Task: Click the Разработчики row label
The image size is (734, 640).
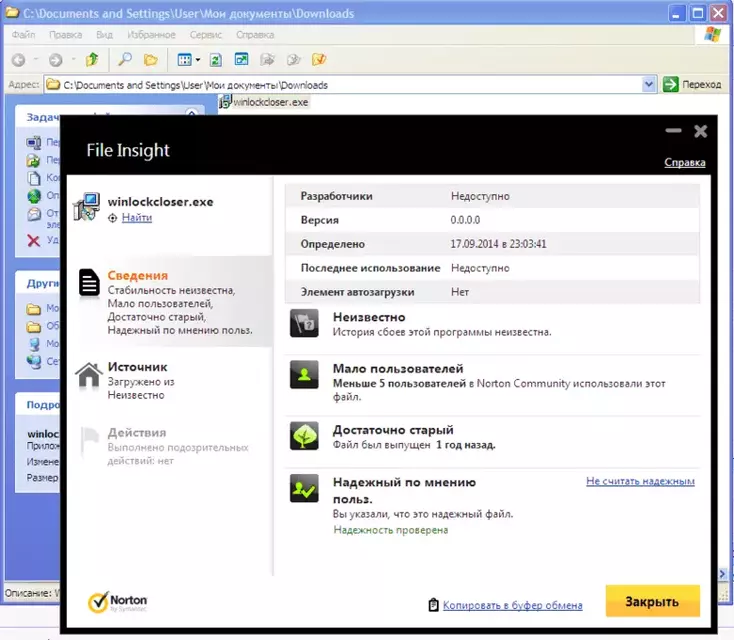Action: click(337, 196)
